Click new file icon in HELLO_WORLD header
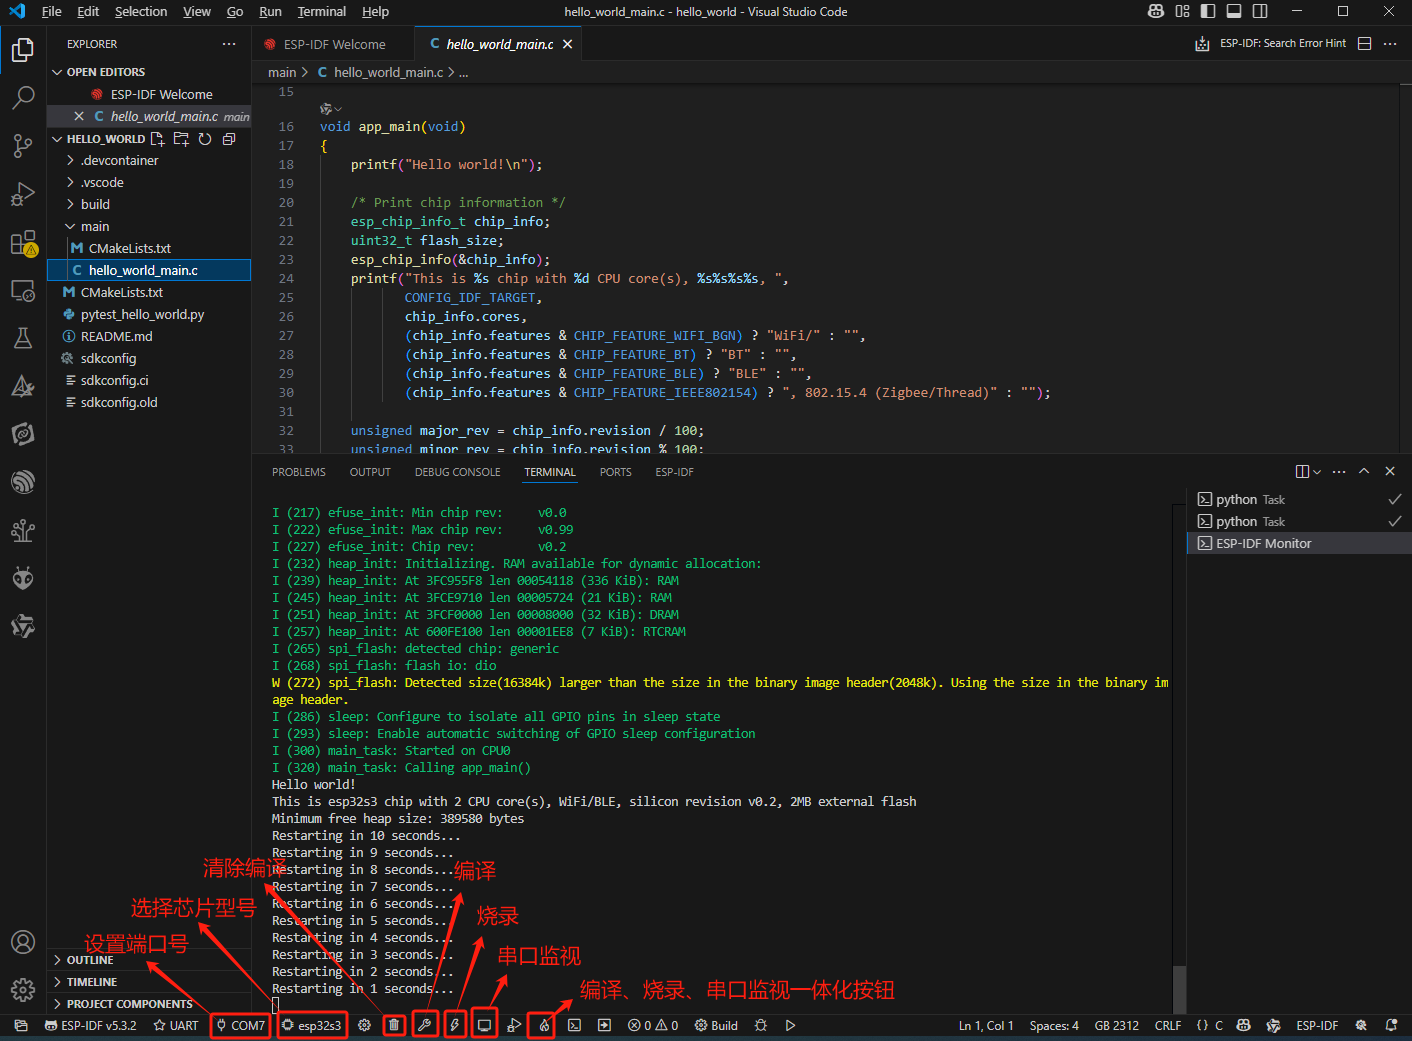Screen dimensions: 1412x1041 pos(157,139)
